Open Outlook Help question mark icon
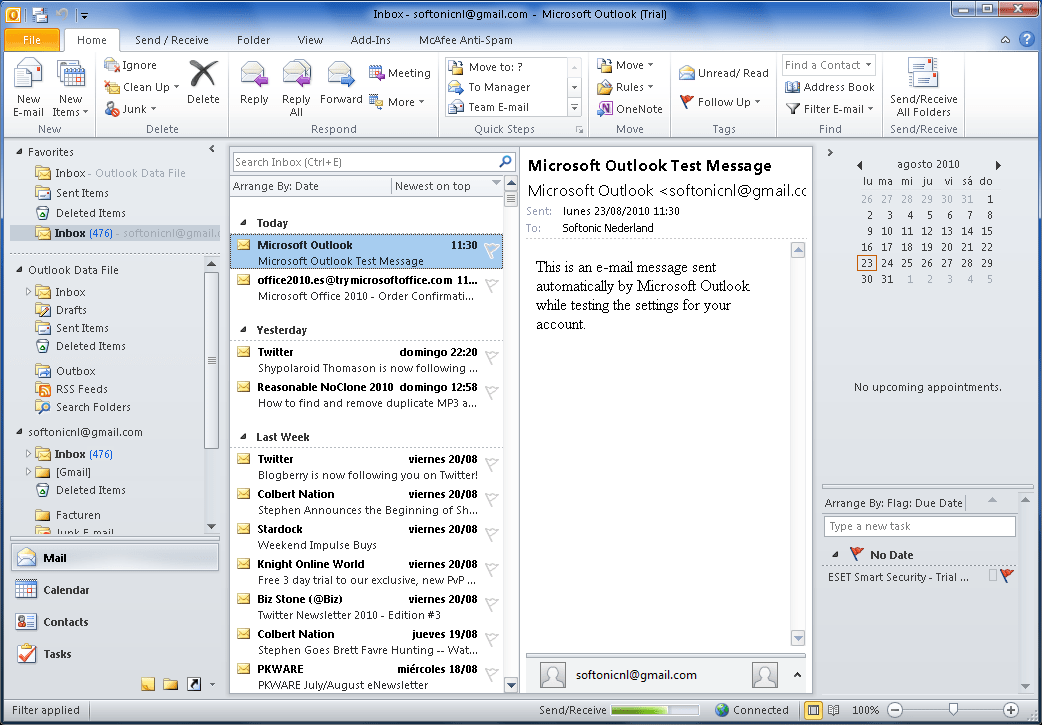This screenshot has height=725, width=1042. point(1026,39)
